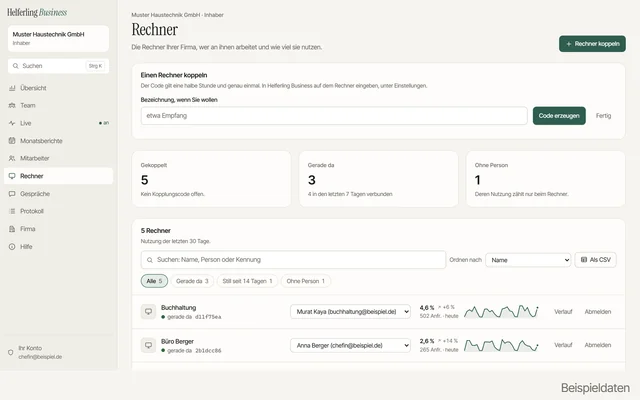Click the plus icon on Rechner koppeln
Viewport: 640px width, 400px height.
pos(569,44)
